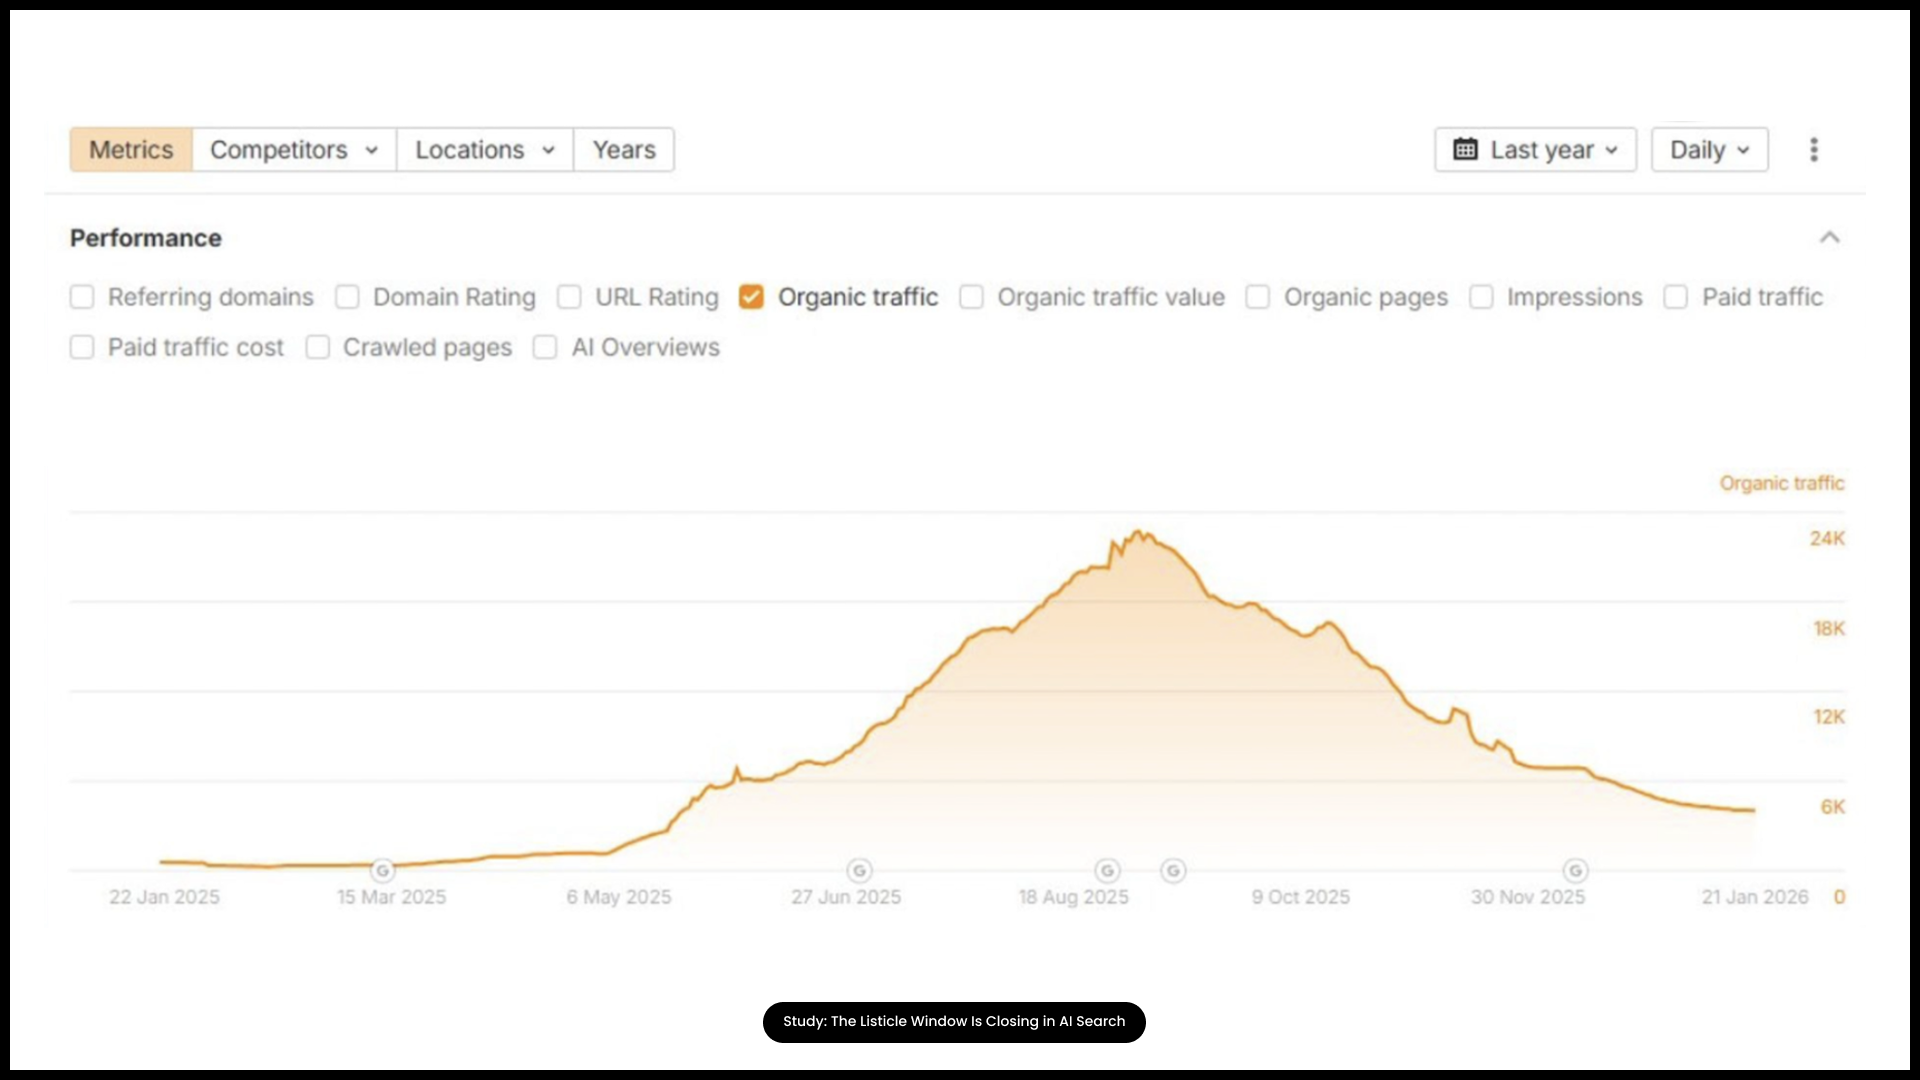Screen dimensions: 1920x1080
Task: Click the Google update marker near 30 Nov 2025
Action: pos(1575,870)
